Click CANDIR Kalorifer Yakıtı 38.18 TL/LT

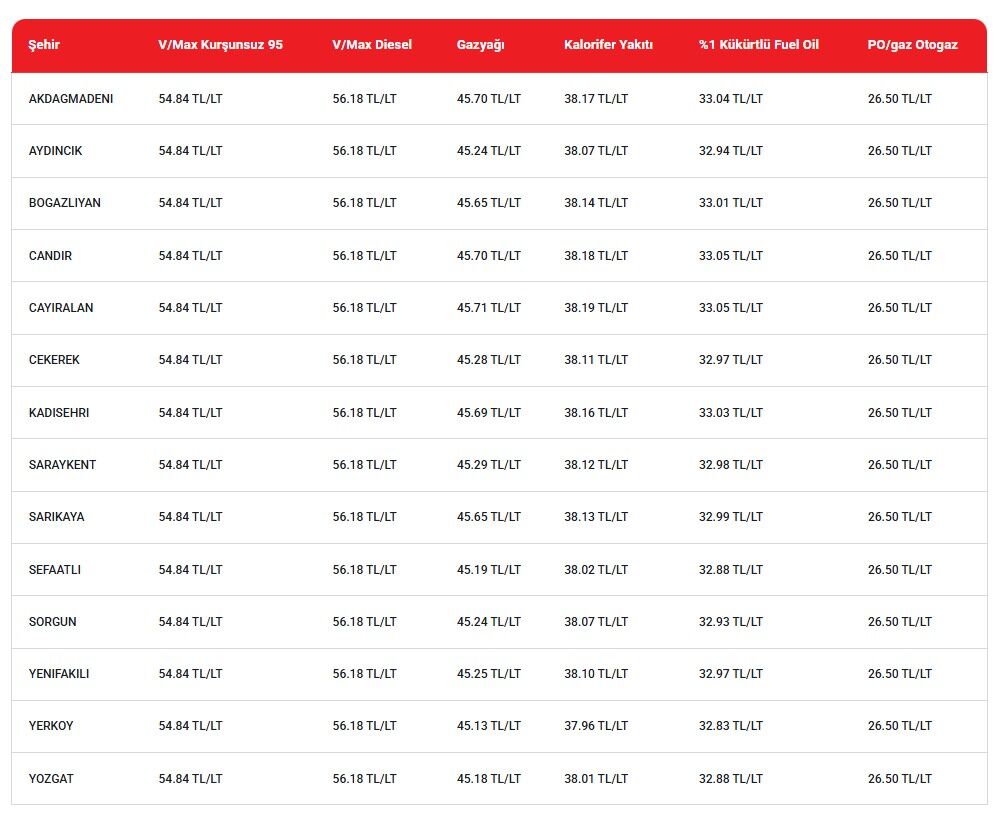click(596, 256)
